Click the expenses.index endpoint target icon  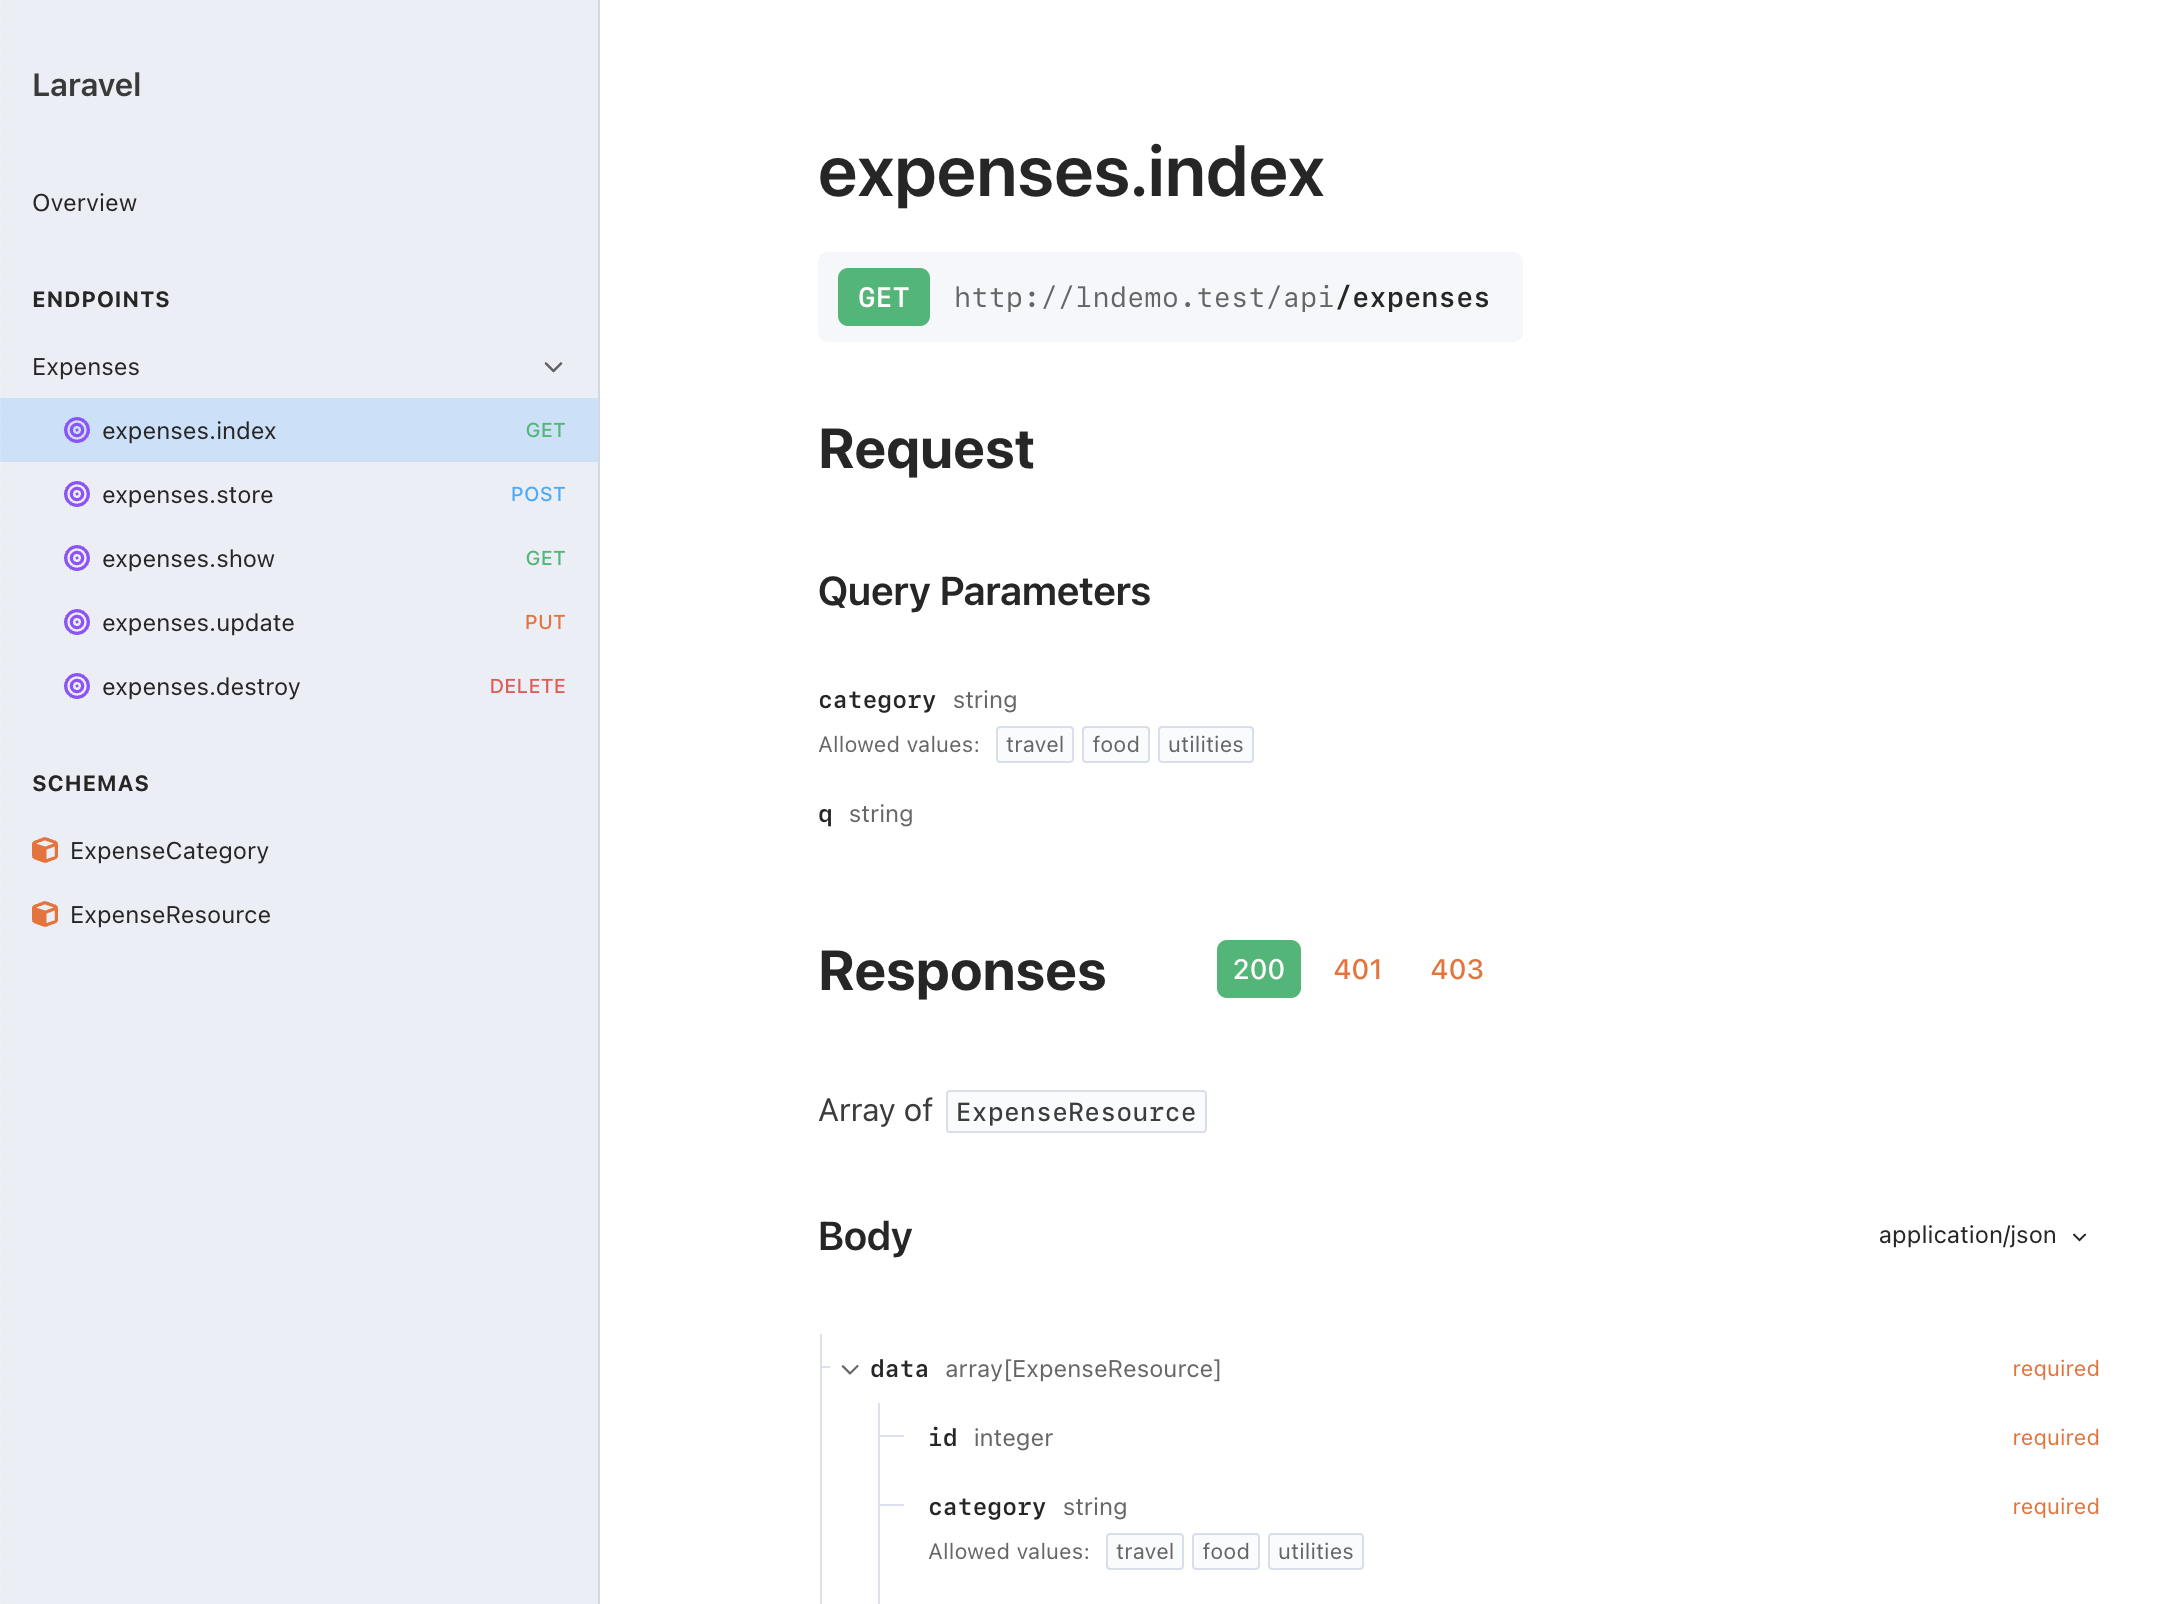77,430
